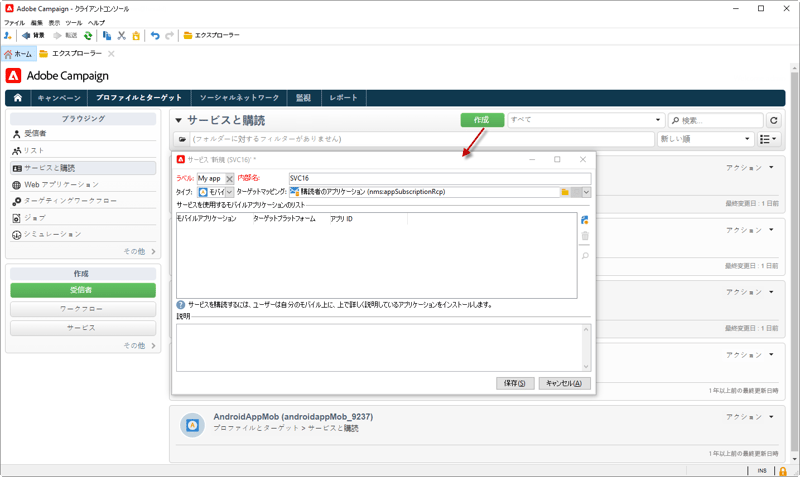Viewport: 800px width, 477px height.
Task: Click the 検索 search field
Action: coord(716,120)
